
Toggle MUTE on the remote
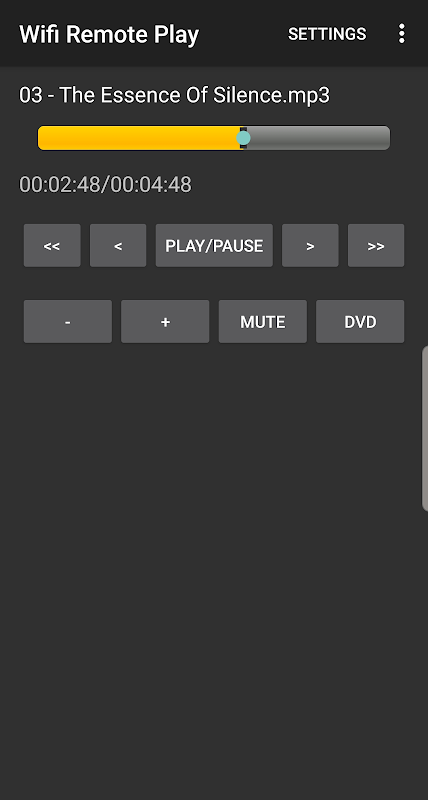(x=263, y=321)
